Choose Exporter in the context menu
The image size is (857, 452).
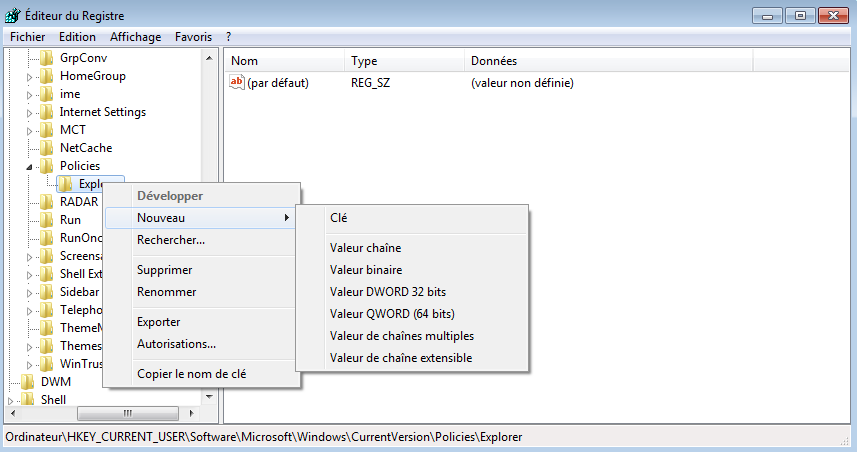click(200, 322)
